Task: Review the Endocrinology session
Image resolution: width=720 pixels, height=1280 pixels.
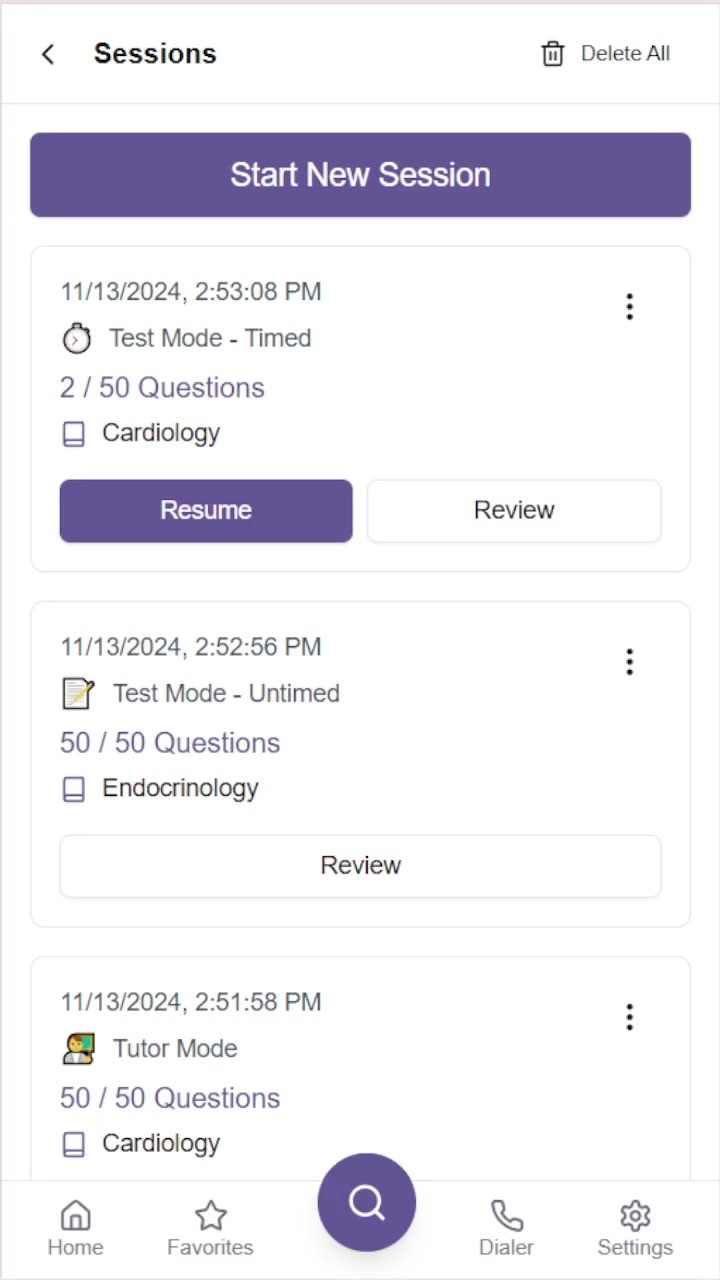Action: (360, 866)
